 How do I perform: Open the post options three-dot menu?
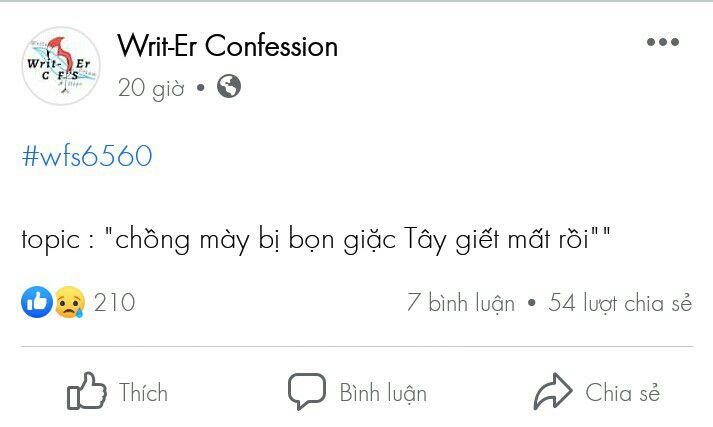(x=662, y=42)
